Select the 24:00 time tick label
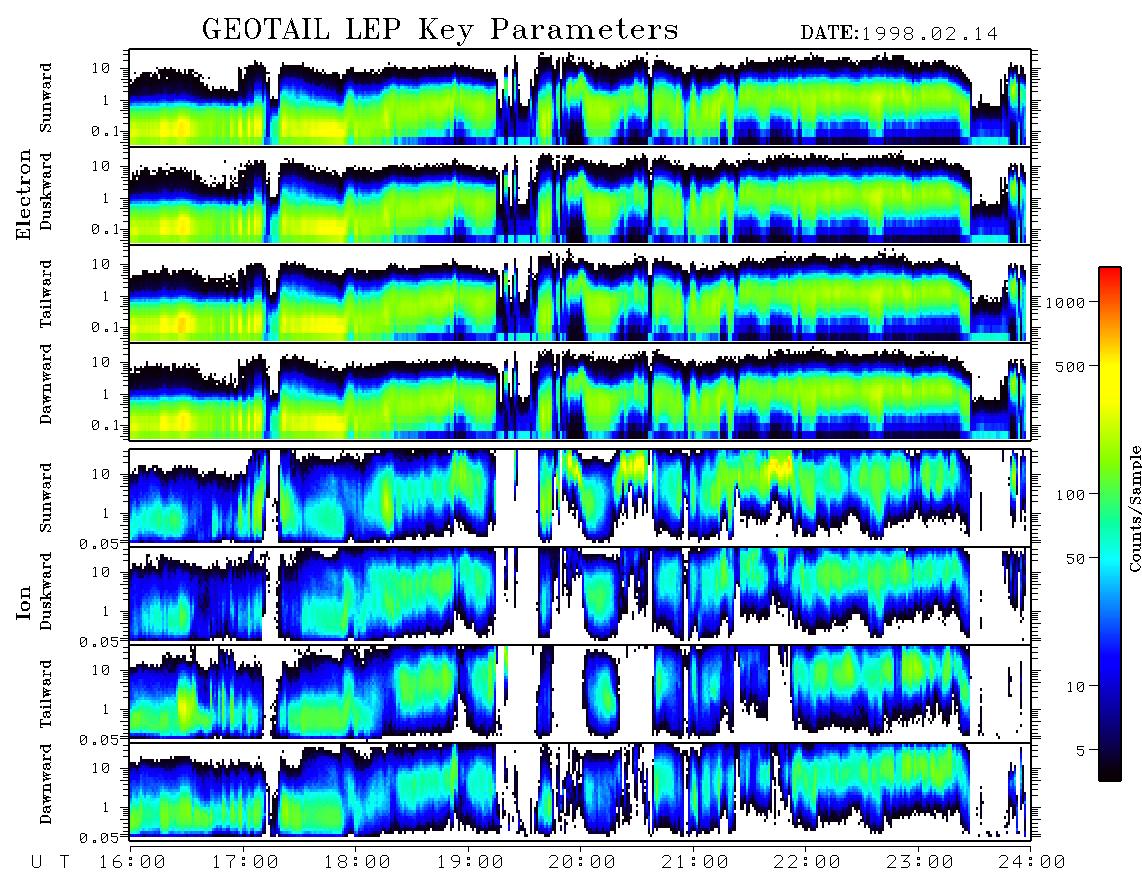 [x=1032, y=862]
